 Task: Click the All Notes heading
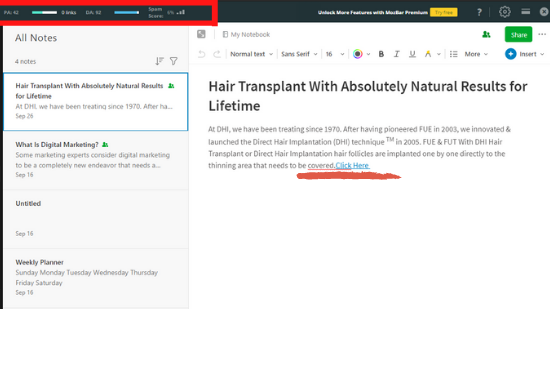(36, 38)
